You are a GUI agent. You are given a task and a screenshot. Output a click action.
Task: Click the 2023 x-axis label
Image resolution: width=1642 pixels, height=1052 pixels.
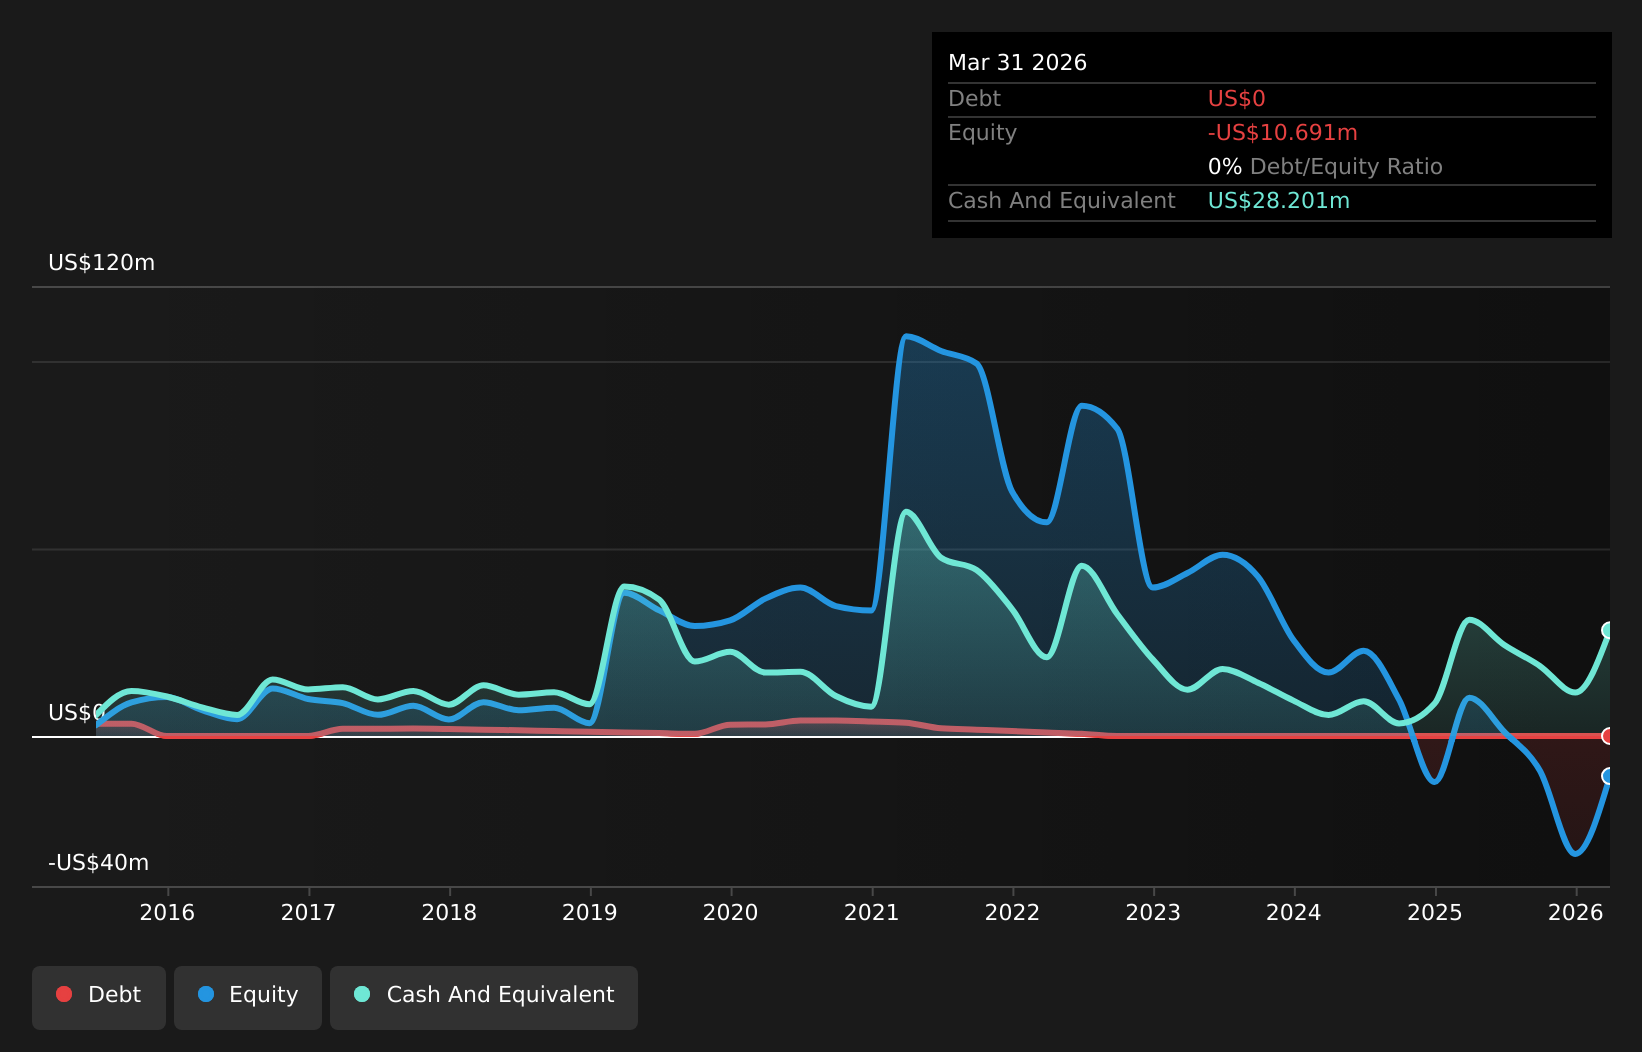click(x=1153, y=912)
